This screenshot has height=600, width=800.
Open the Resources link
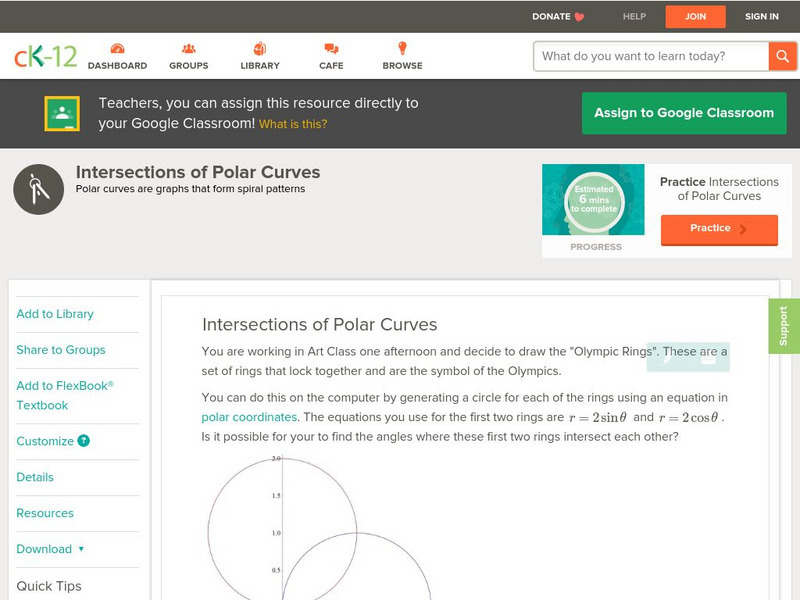click(x=45, y=513)
